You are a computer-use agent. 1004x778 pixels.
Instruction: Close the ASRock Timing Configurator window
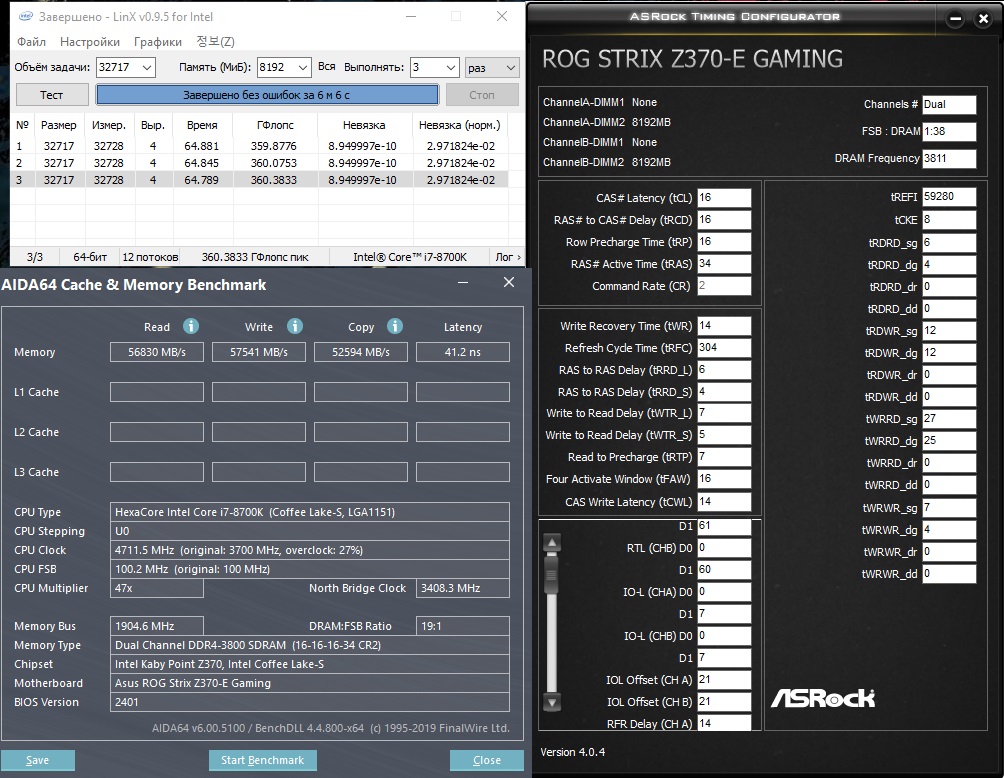pos(984,19)
